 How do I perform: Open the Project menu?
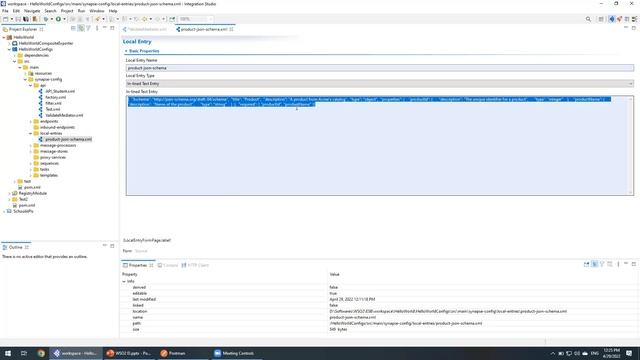point(67,11)
